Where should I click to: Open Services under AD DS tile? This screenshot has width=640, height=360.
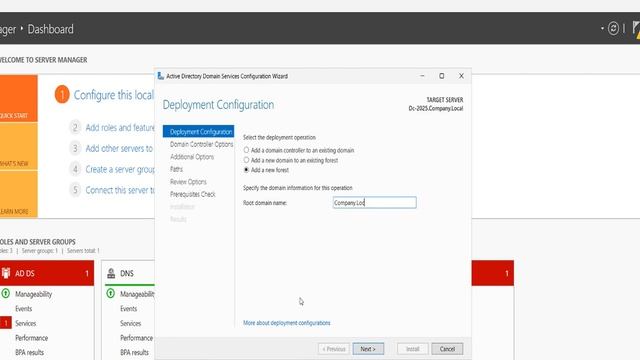(26, 323)
